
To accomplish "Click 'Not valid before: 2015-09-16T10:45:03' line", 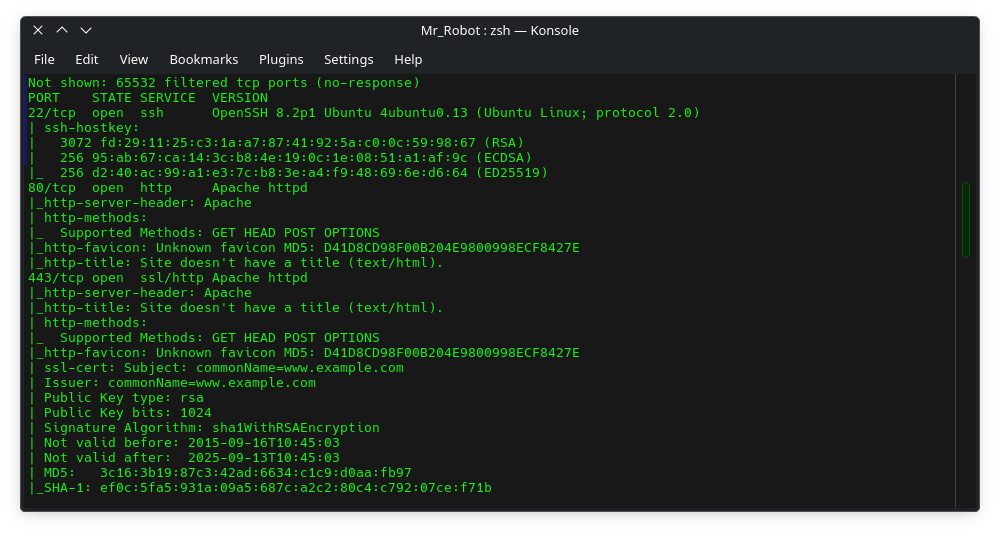I will click(184, 443).
